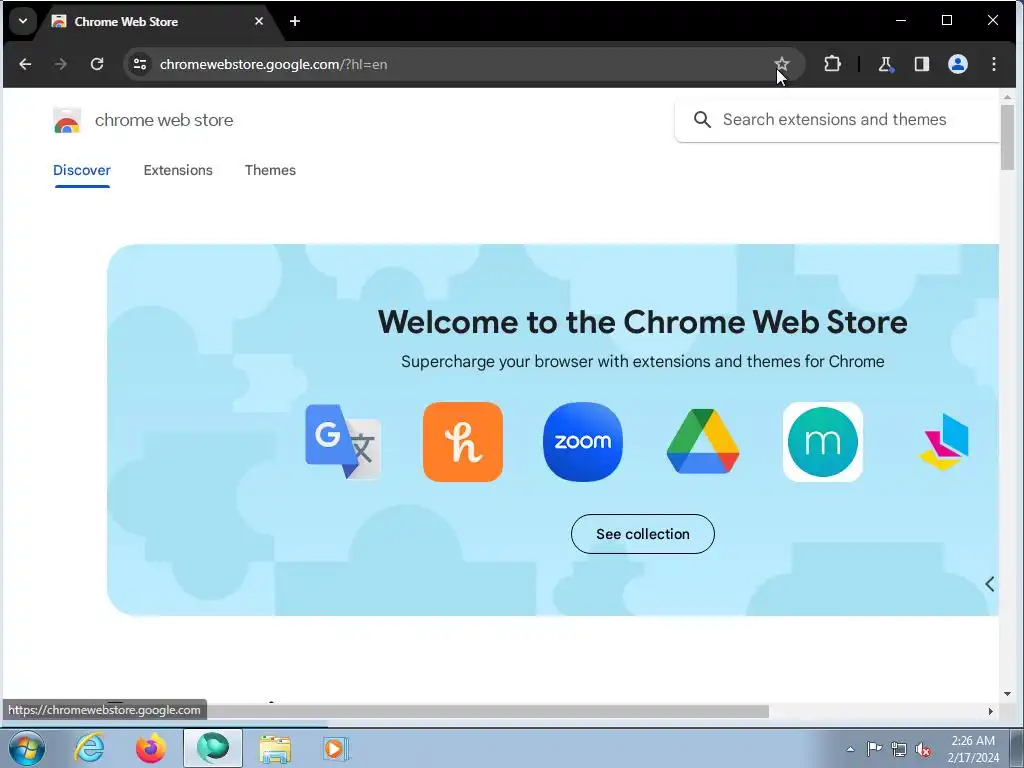1024x768 pixels.
Task: Open Windows Explorer folder on taskbar
Action: coord(275,748)
